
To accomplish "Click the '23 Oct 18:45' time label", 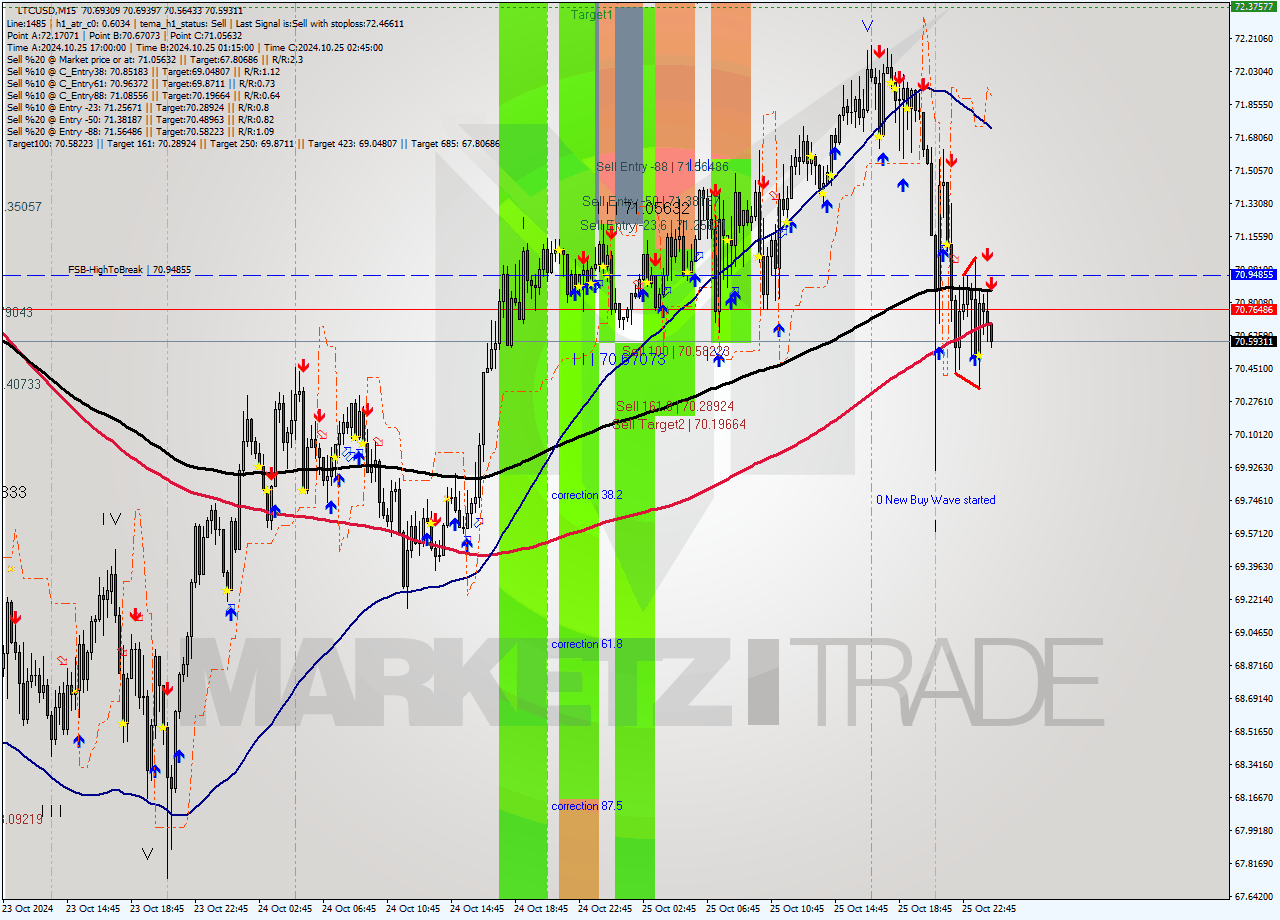I will [159, 909].
